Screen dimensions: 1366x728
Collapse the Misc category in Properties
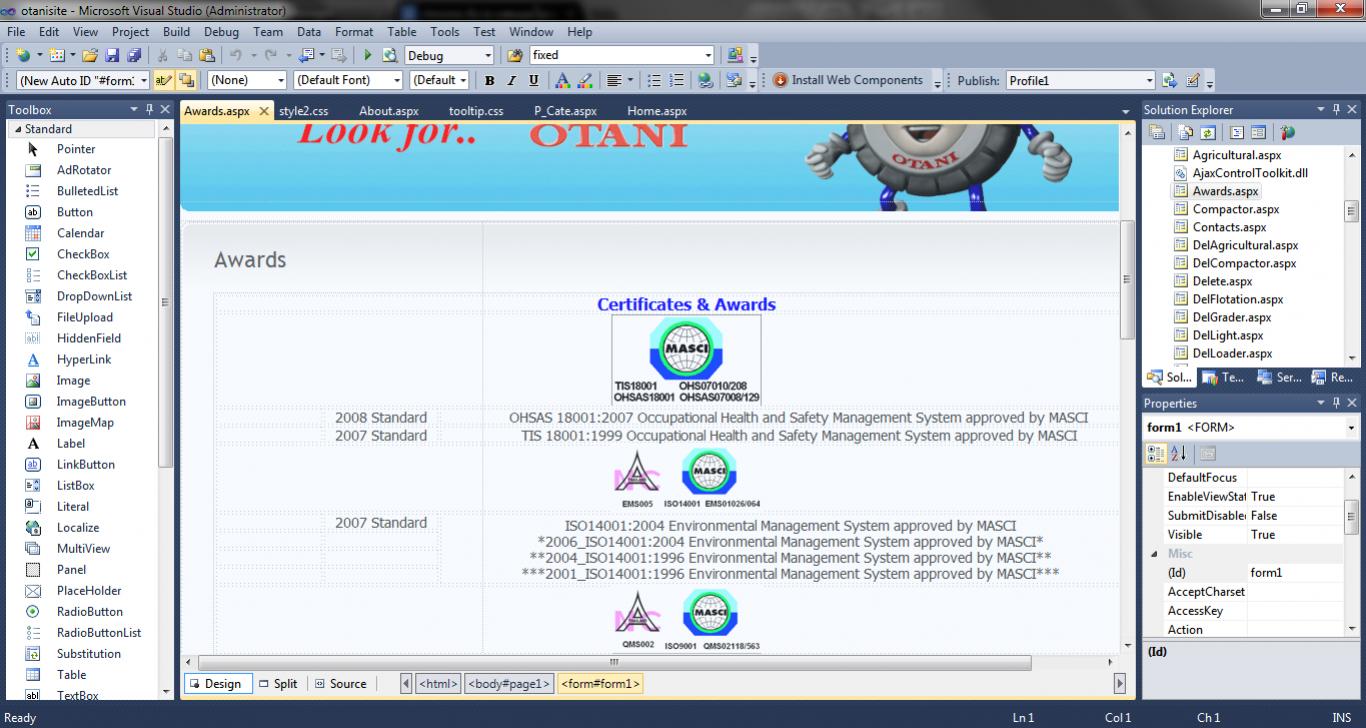[1153, 553]
